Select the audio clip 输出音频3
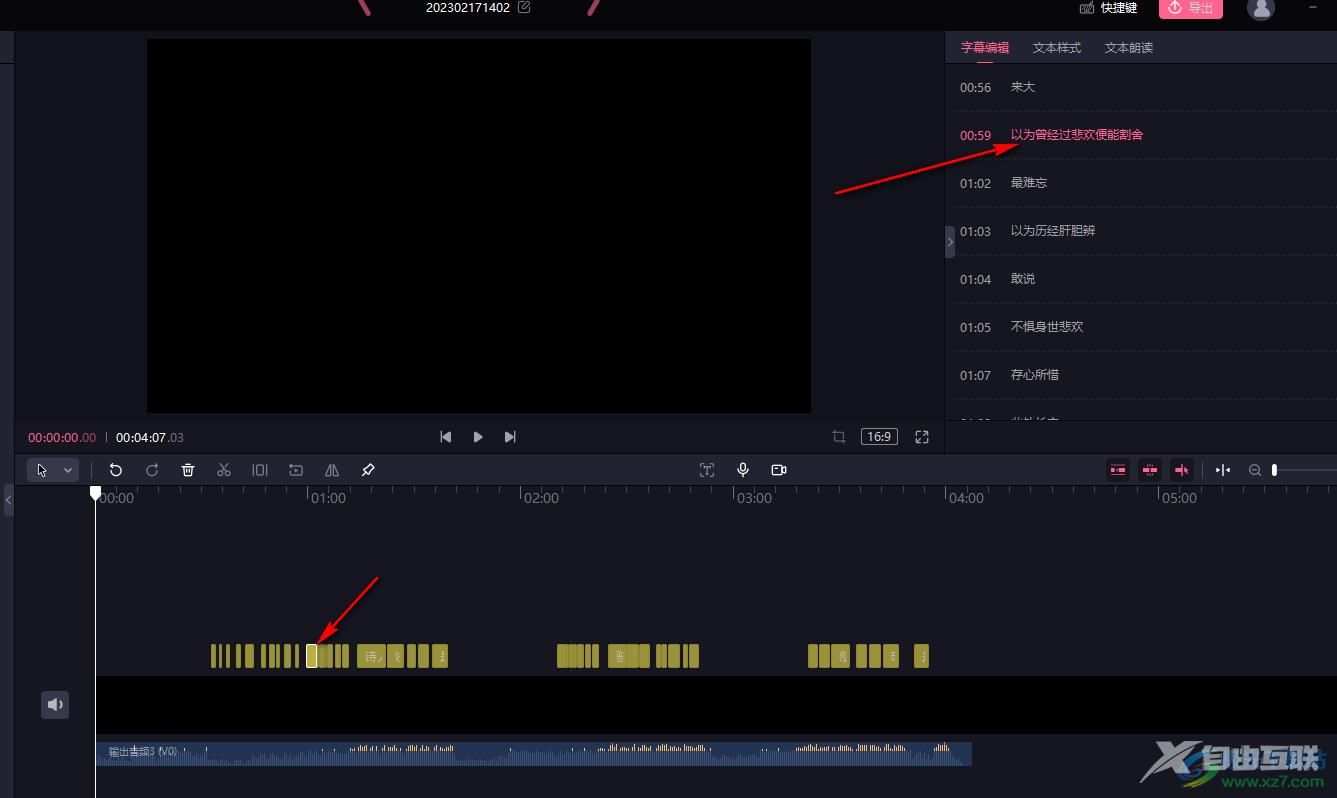 pyautogui.click(x=533, y=754)
